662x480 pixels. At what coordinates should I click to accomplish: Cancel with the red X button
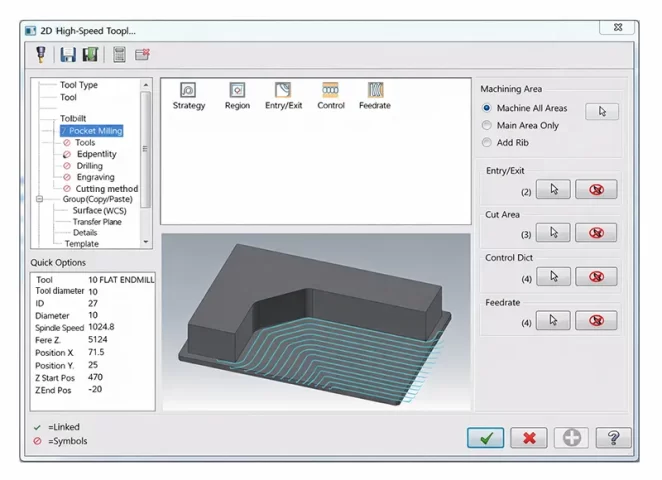coord(529,438)
